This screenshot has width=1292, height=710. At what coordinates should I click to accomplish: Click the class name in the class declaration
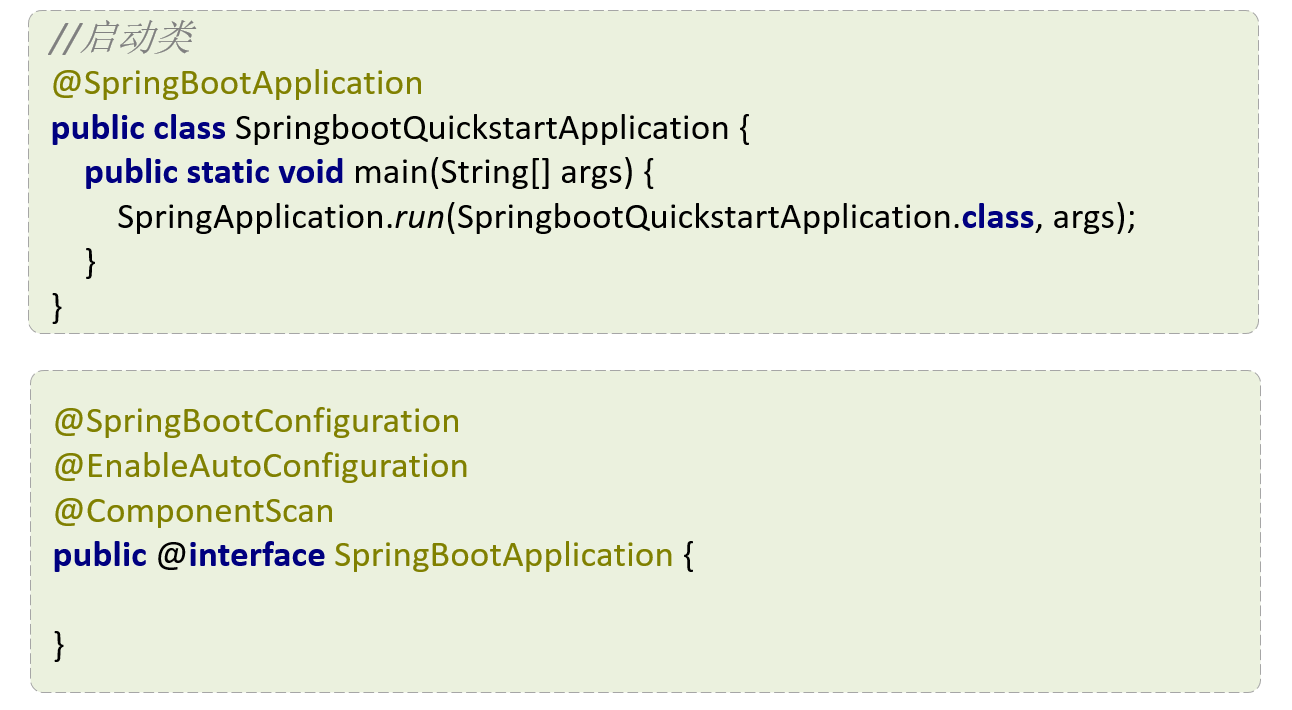click(481, 129)
